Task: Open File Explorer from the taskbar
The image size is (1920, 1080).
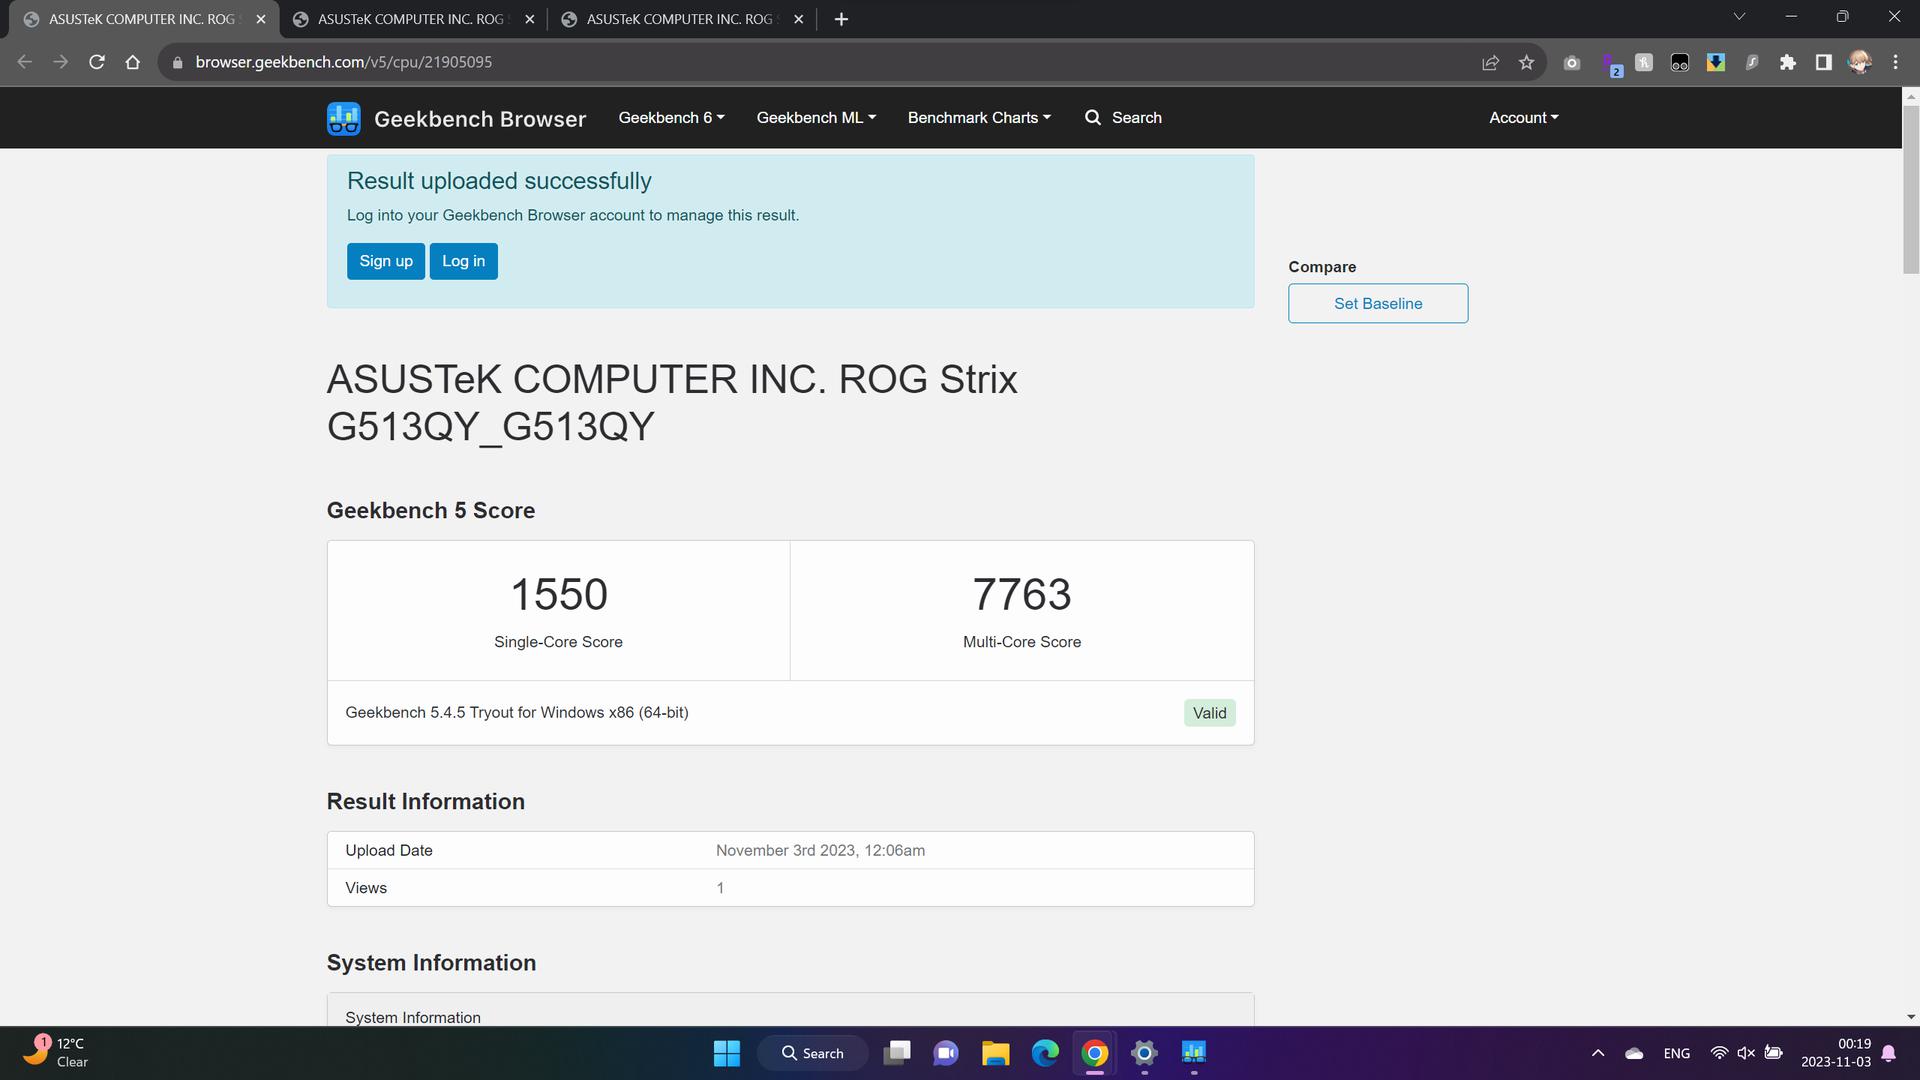Action: (x=995, y=1053)
